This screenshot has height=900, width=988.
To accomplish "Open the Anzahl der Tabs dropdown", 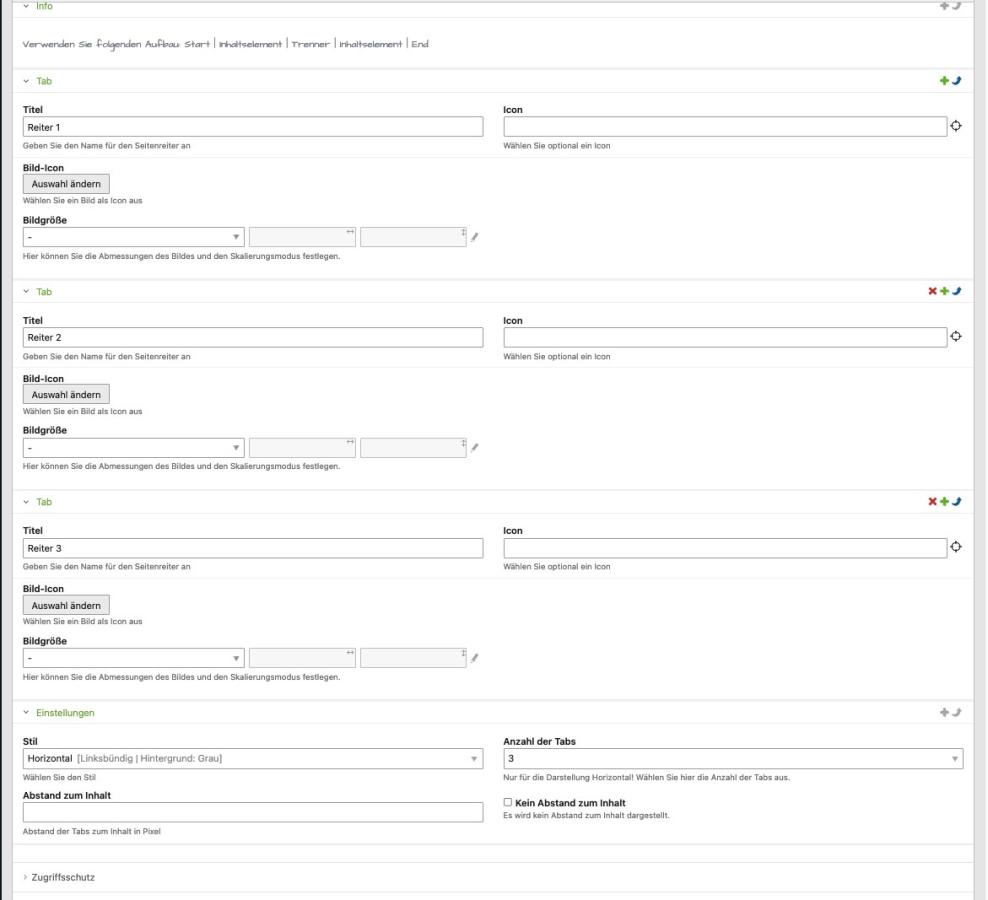I will pos(733,760).
